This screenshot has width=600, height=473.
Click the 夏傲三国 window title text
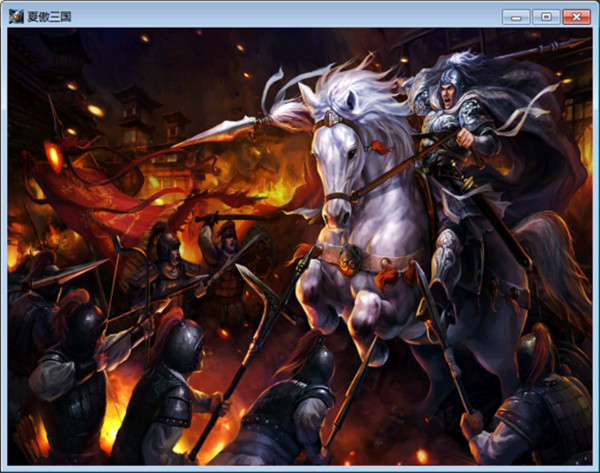(x=49, y=17)
